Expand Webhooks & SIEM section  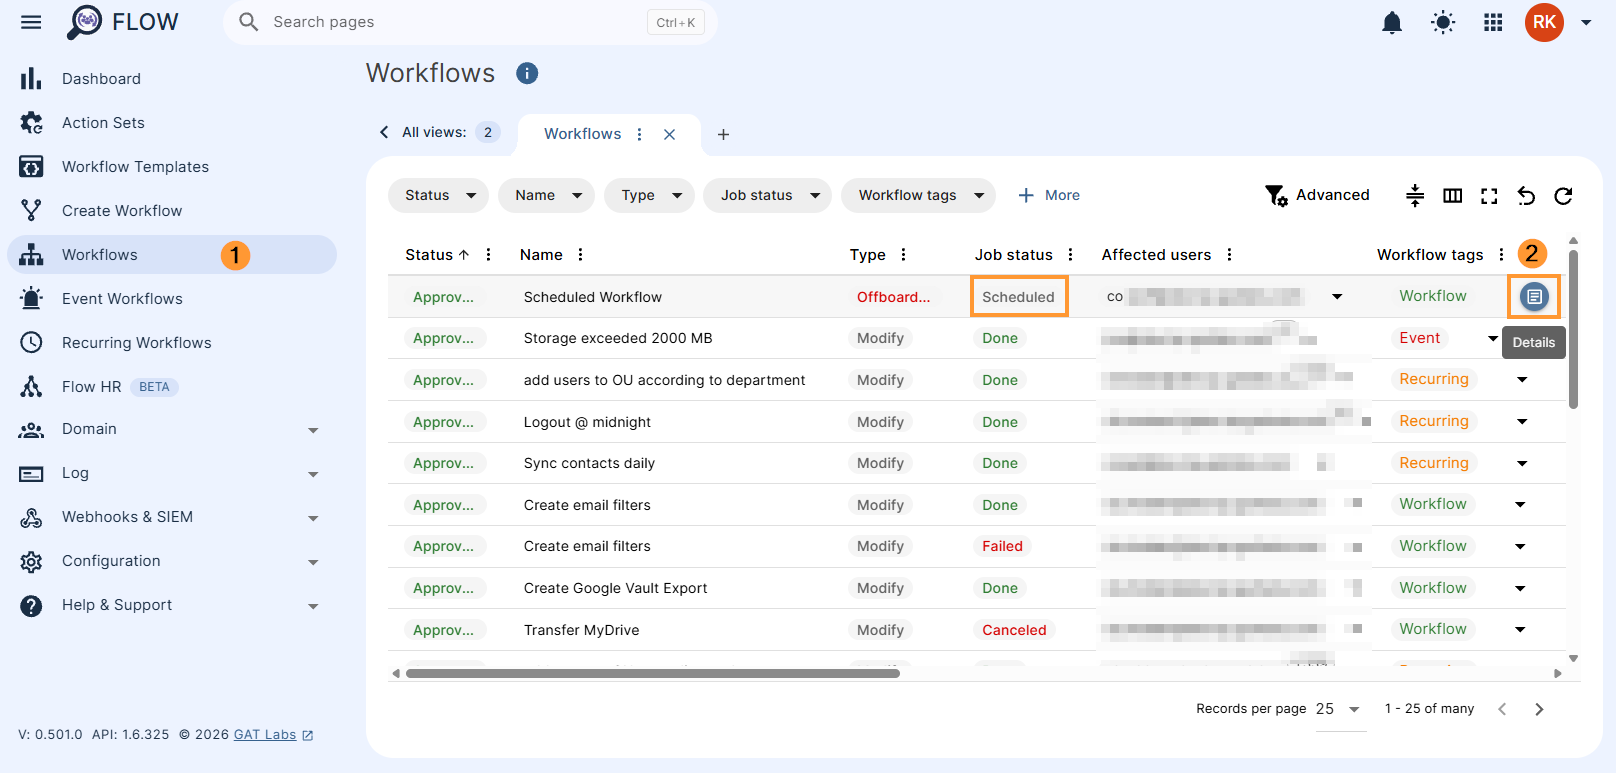point(172,517)
